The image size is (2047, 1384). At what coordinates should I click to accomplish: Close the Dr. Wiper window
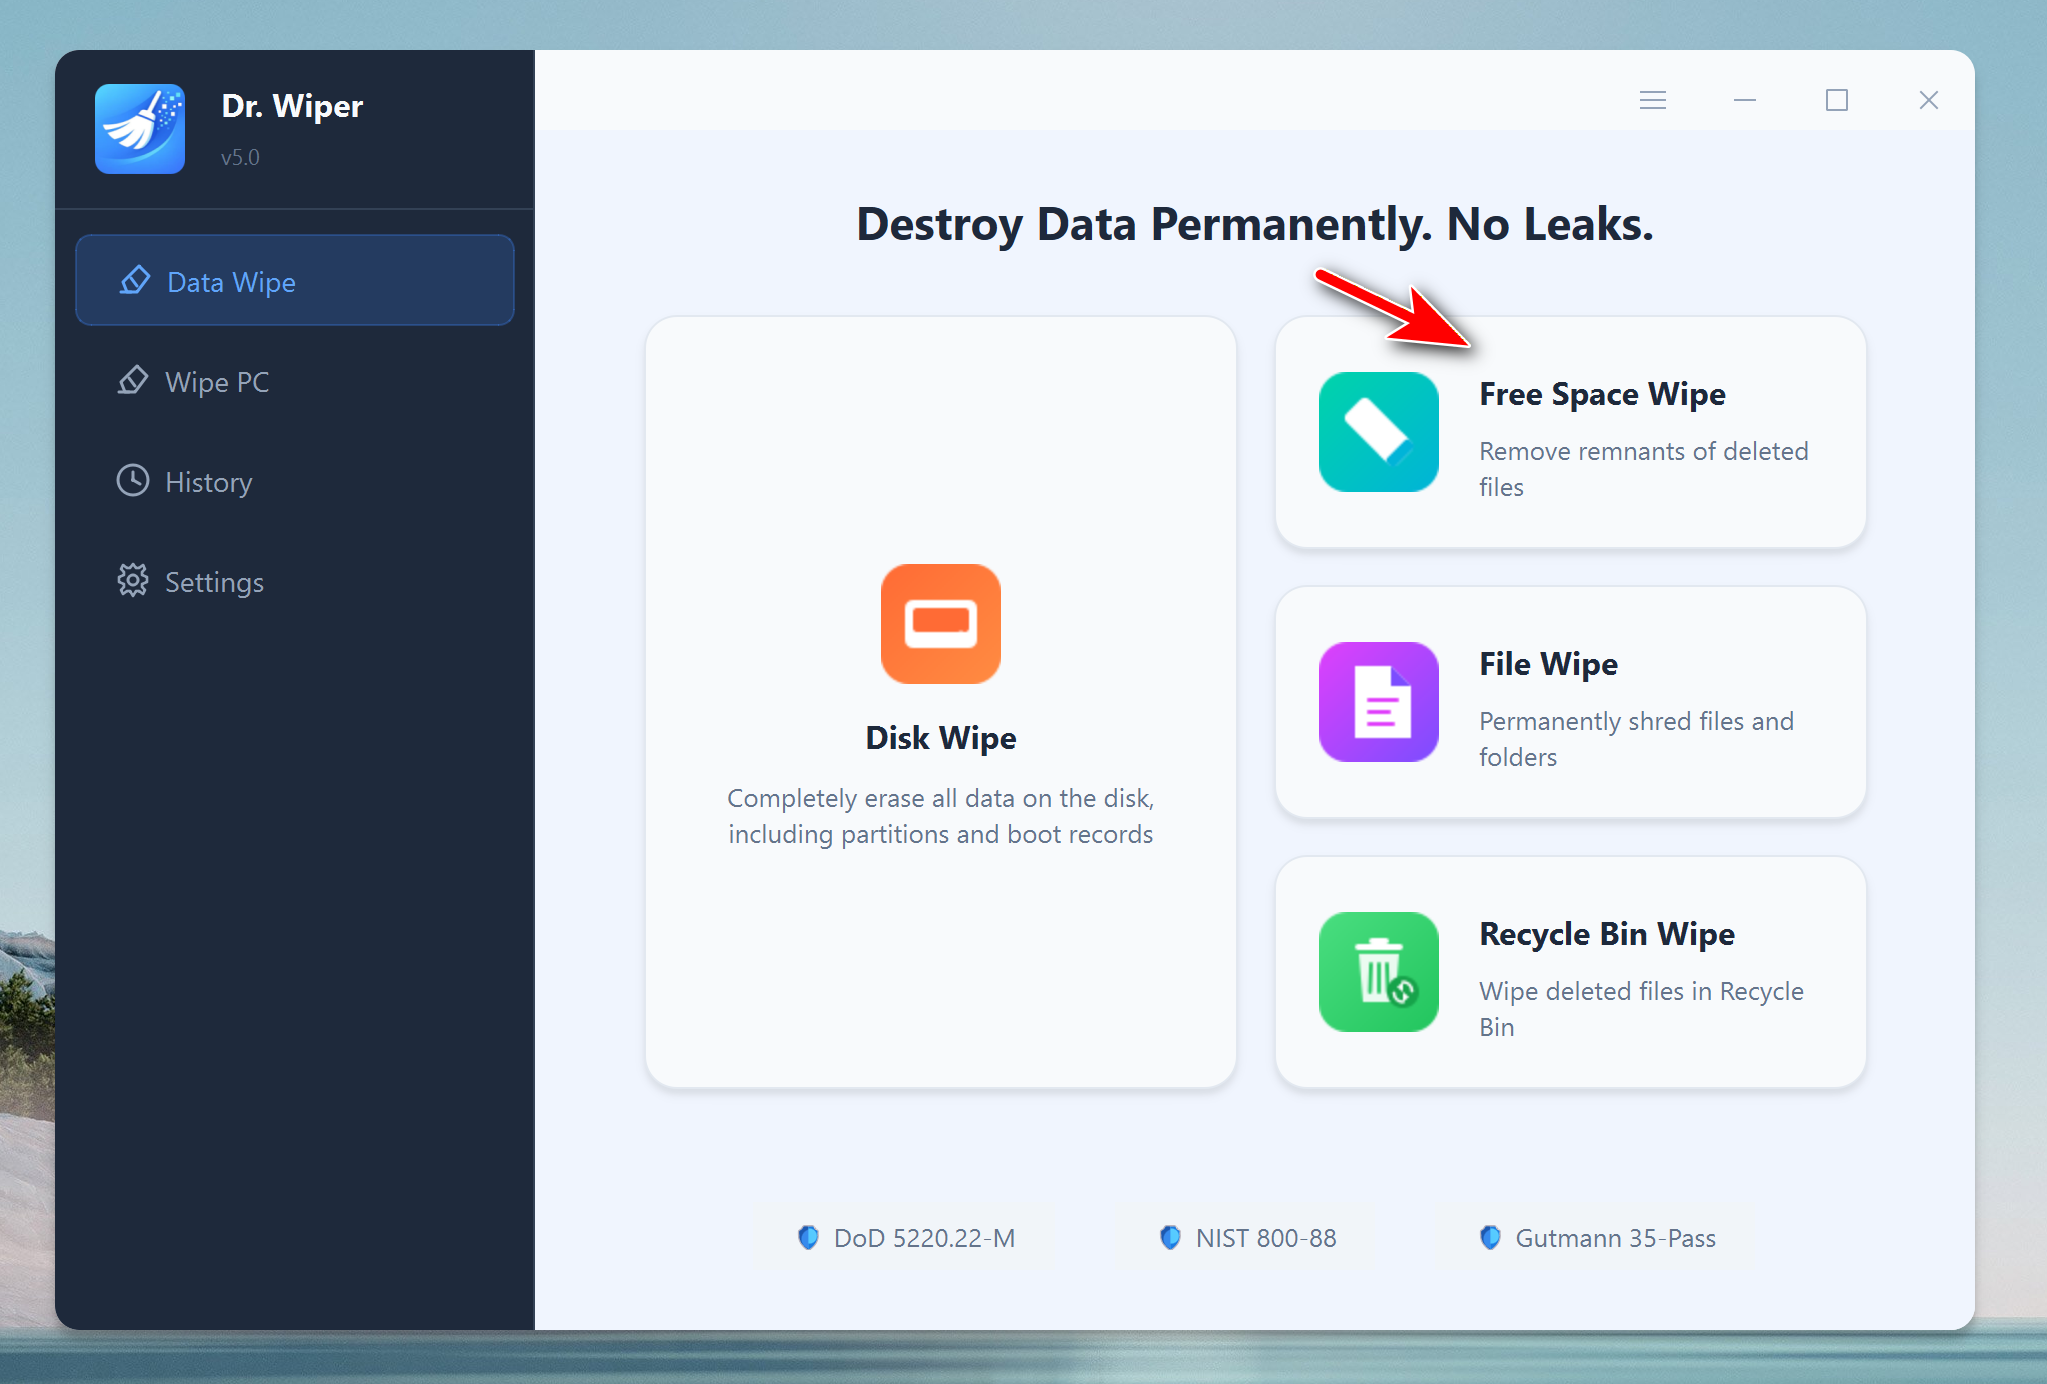tap(1929, 100)
